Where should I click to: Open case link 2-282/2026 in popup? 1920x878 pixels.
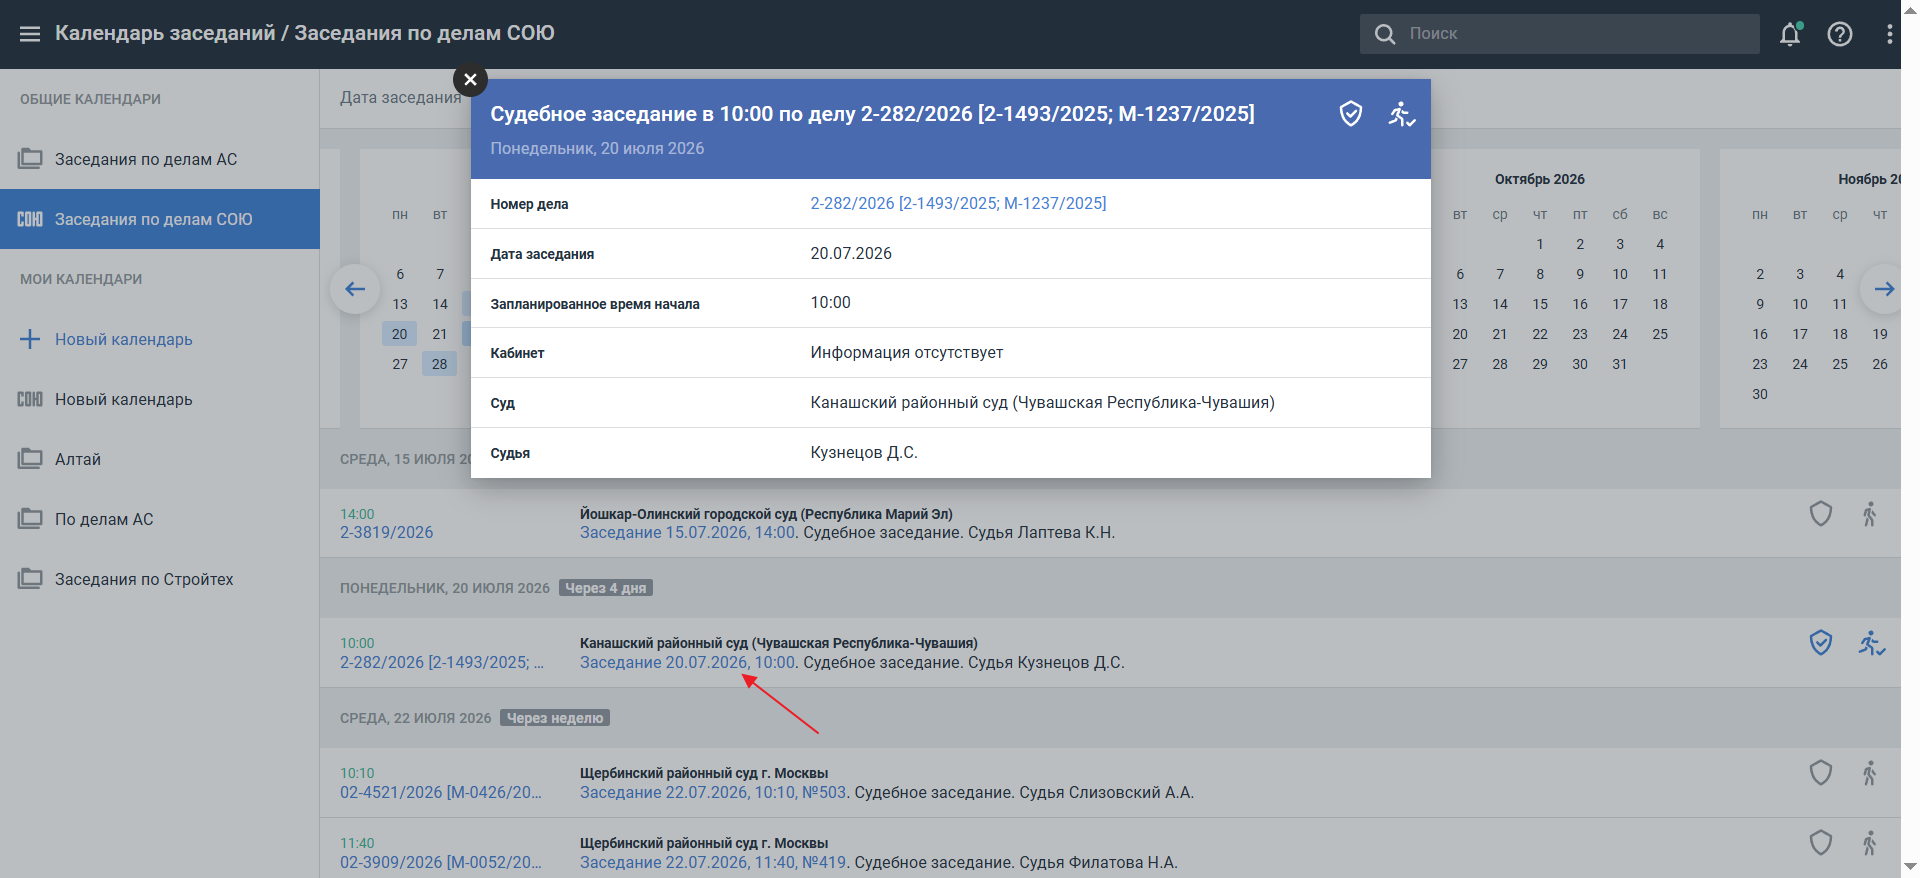click(x=958, y=203)
